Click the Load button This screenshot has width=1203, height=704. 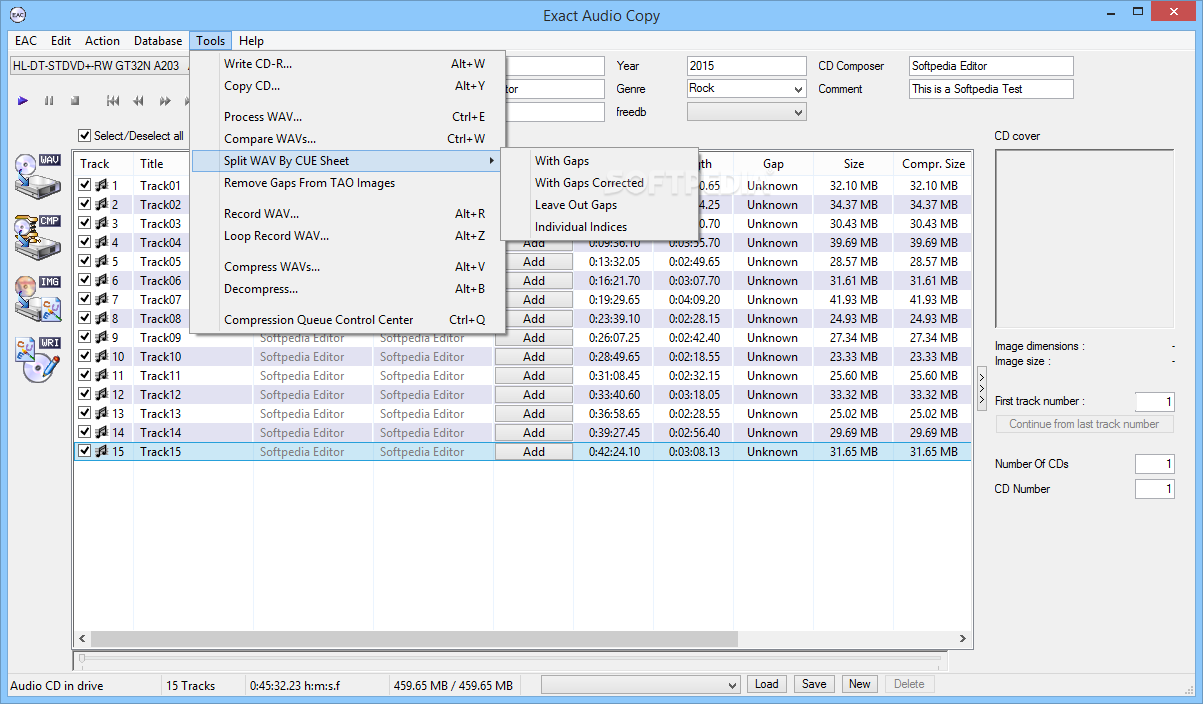[x=767, y=684]
